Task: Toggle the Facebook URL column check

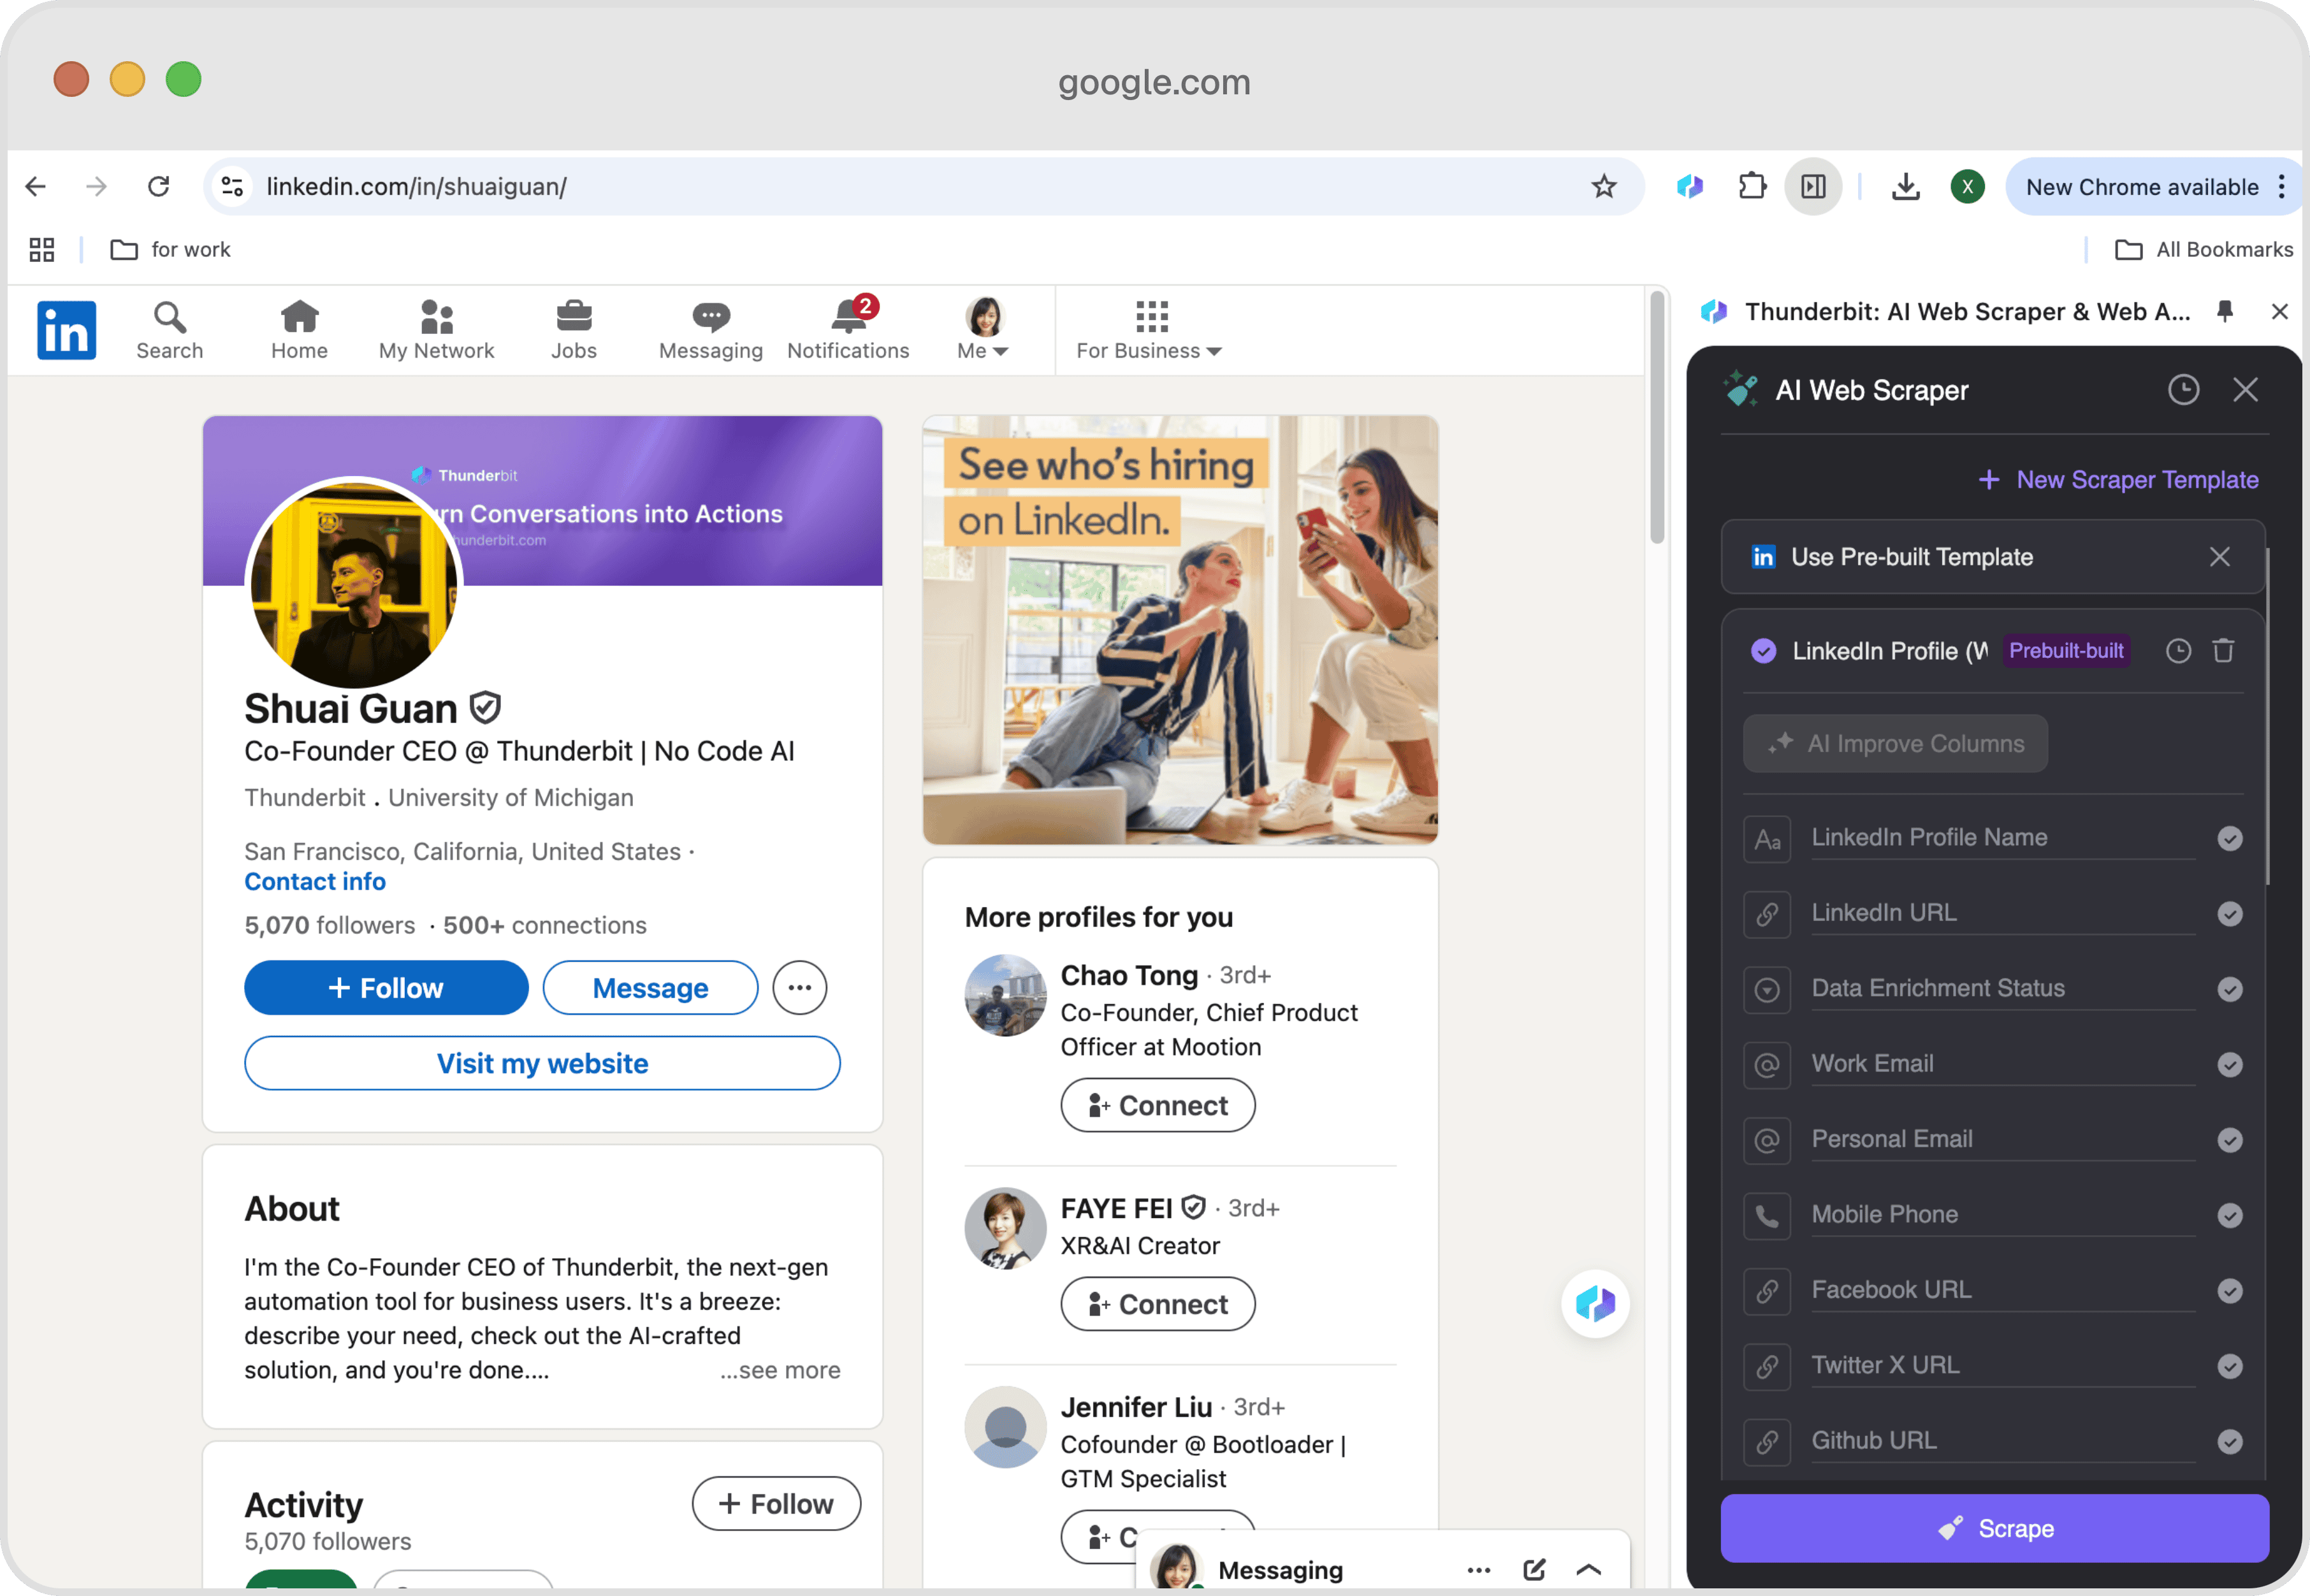Action: 2229,1291
